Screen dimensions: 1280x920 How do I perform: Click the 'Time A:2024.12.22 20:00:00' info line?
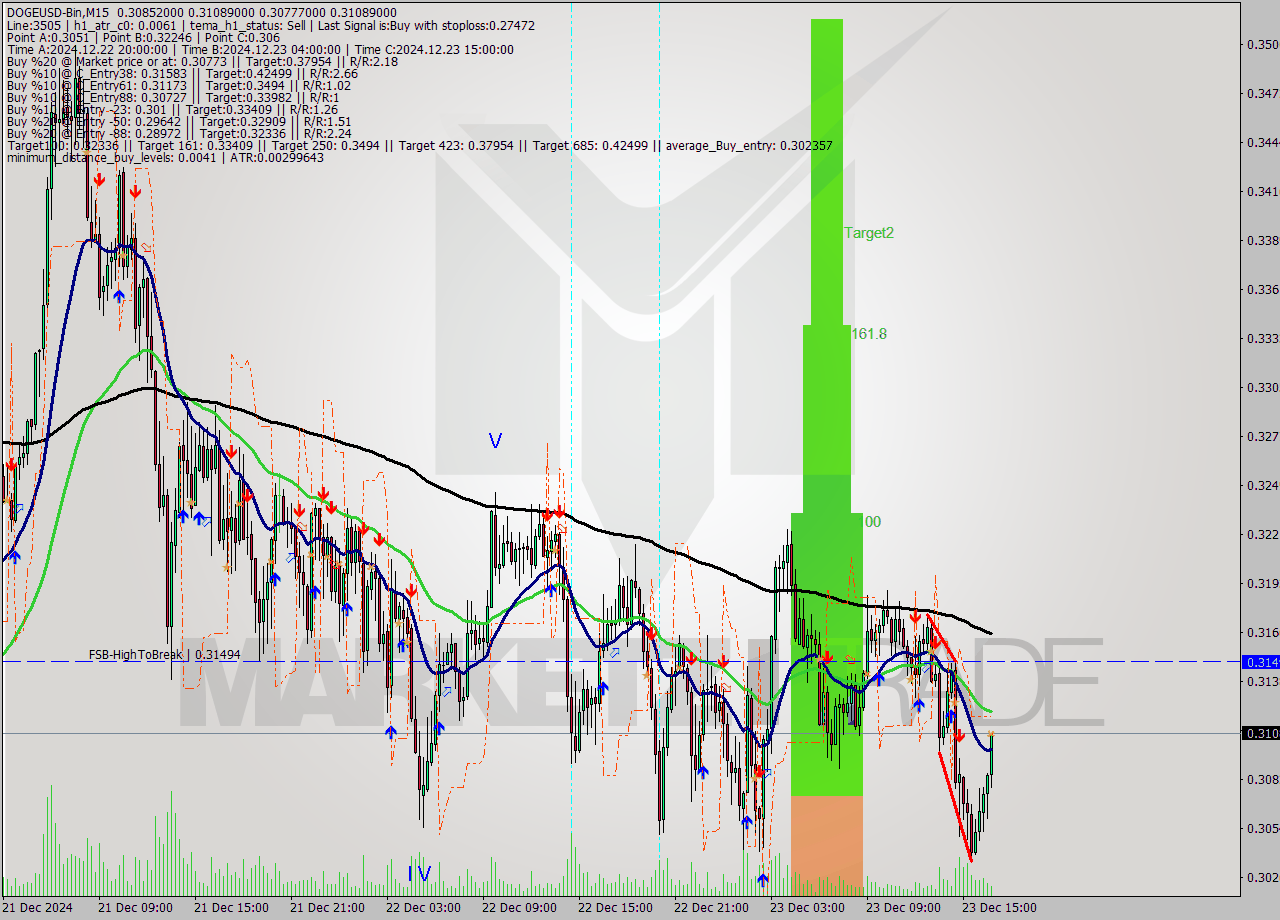260,49
